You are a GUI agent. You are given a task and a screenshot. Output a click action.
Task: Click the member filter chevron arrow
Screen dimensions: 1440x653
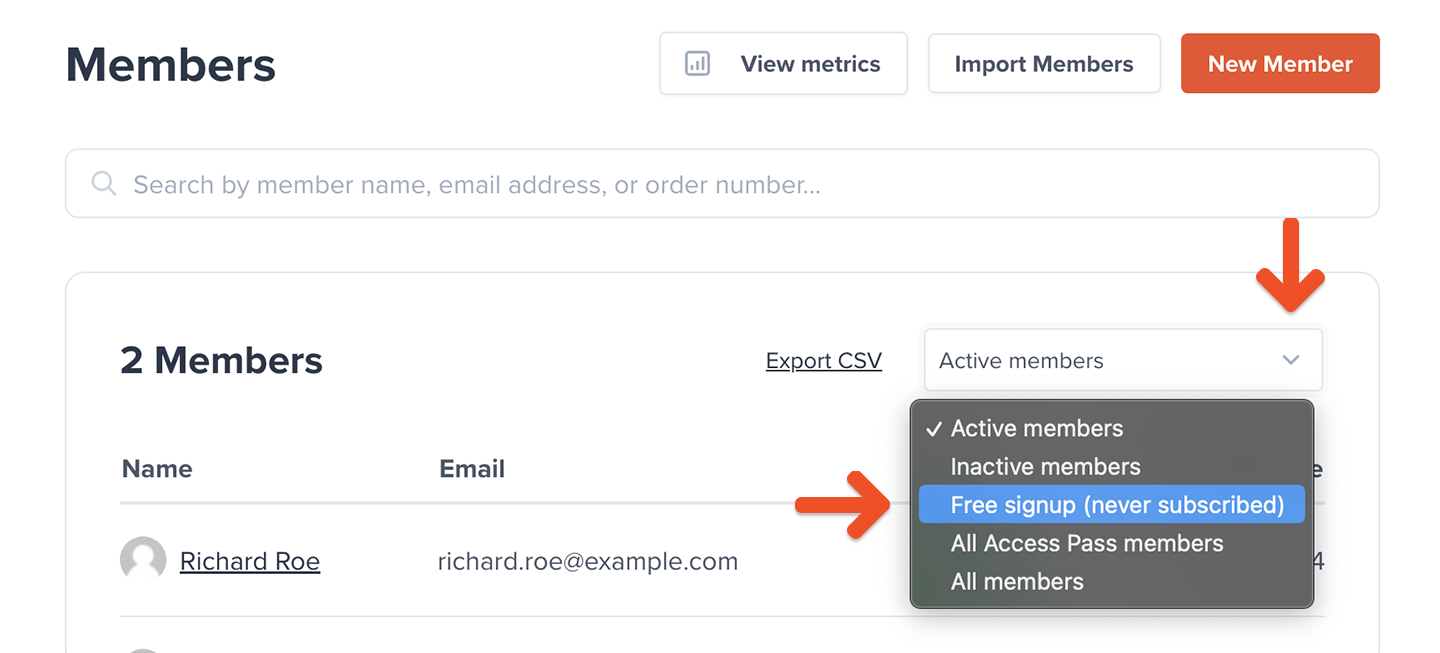(x=1291, y=360)
